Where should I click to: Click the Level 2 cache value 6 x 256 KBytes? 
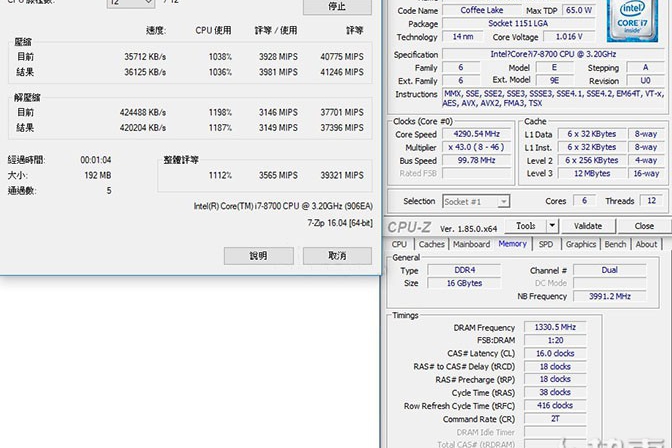[x=591, y=160]
